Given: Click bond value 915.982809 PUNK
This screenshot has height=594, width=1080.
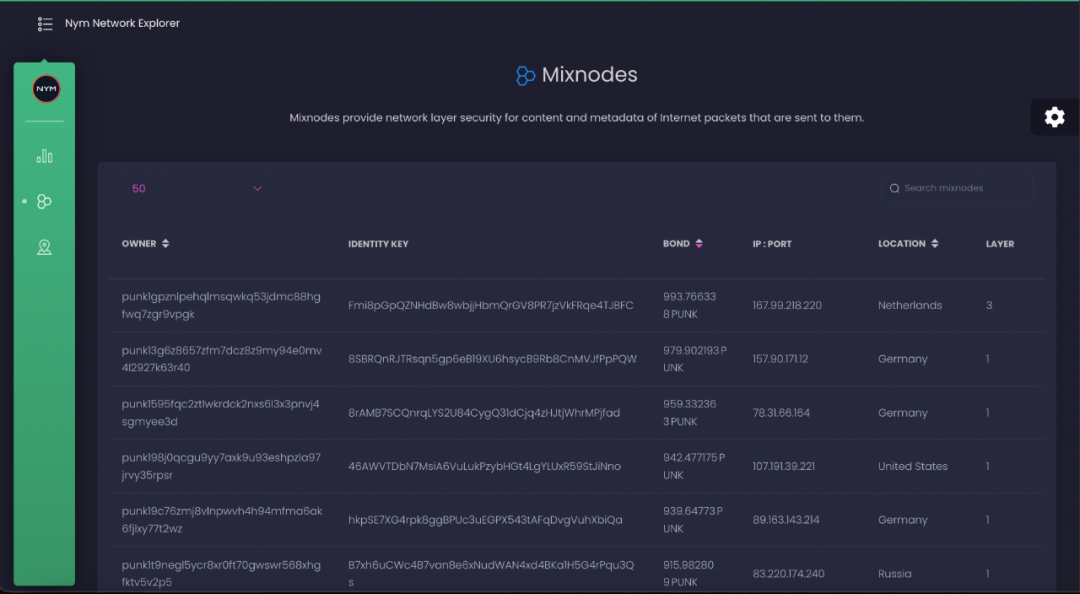Looking at the screenshot, I should click(x=689, y=573).
